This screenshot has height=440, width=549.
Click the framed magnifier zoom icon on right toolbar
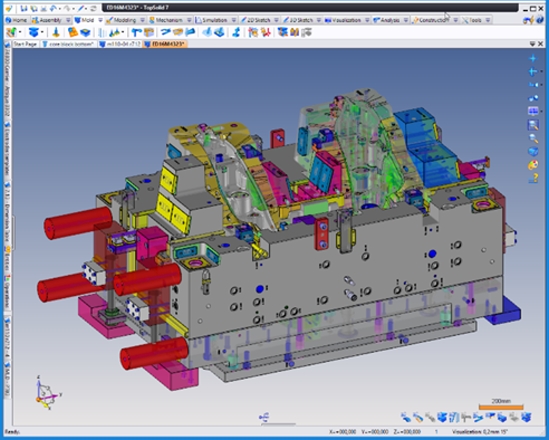[x=533, y=125]
